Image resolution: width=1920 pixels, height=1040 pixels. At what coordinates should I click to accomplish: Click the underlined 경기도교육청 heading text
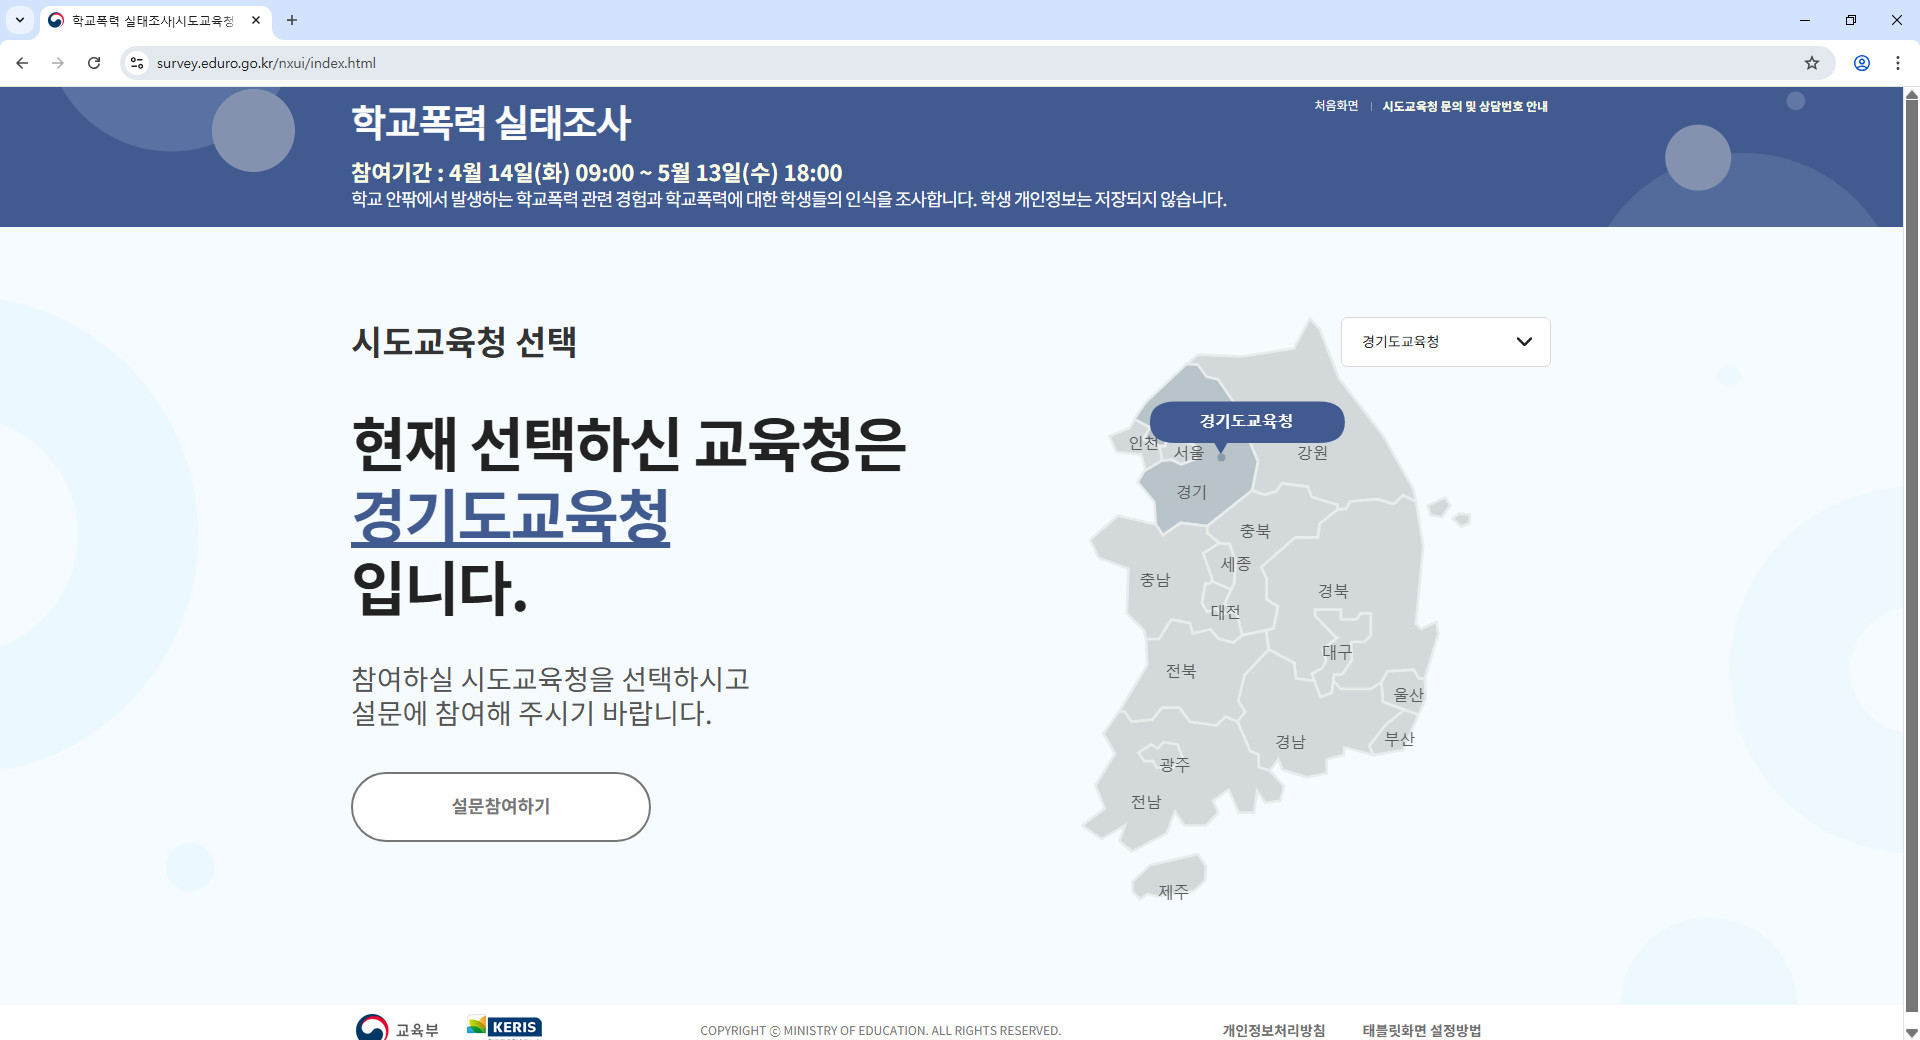510,517
